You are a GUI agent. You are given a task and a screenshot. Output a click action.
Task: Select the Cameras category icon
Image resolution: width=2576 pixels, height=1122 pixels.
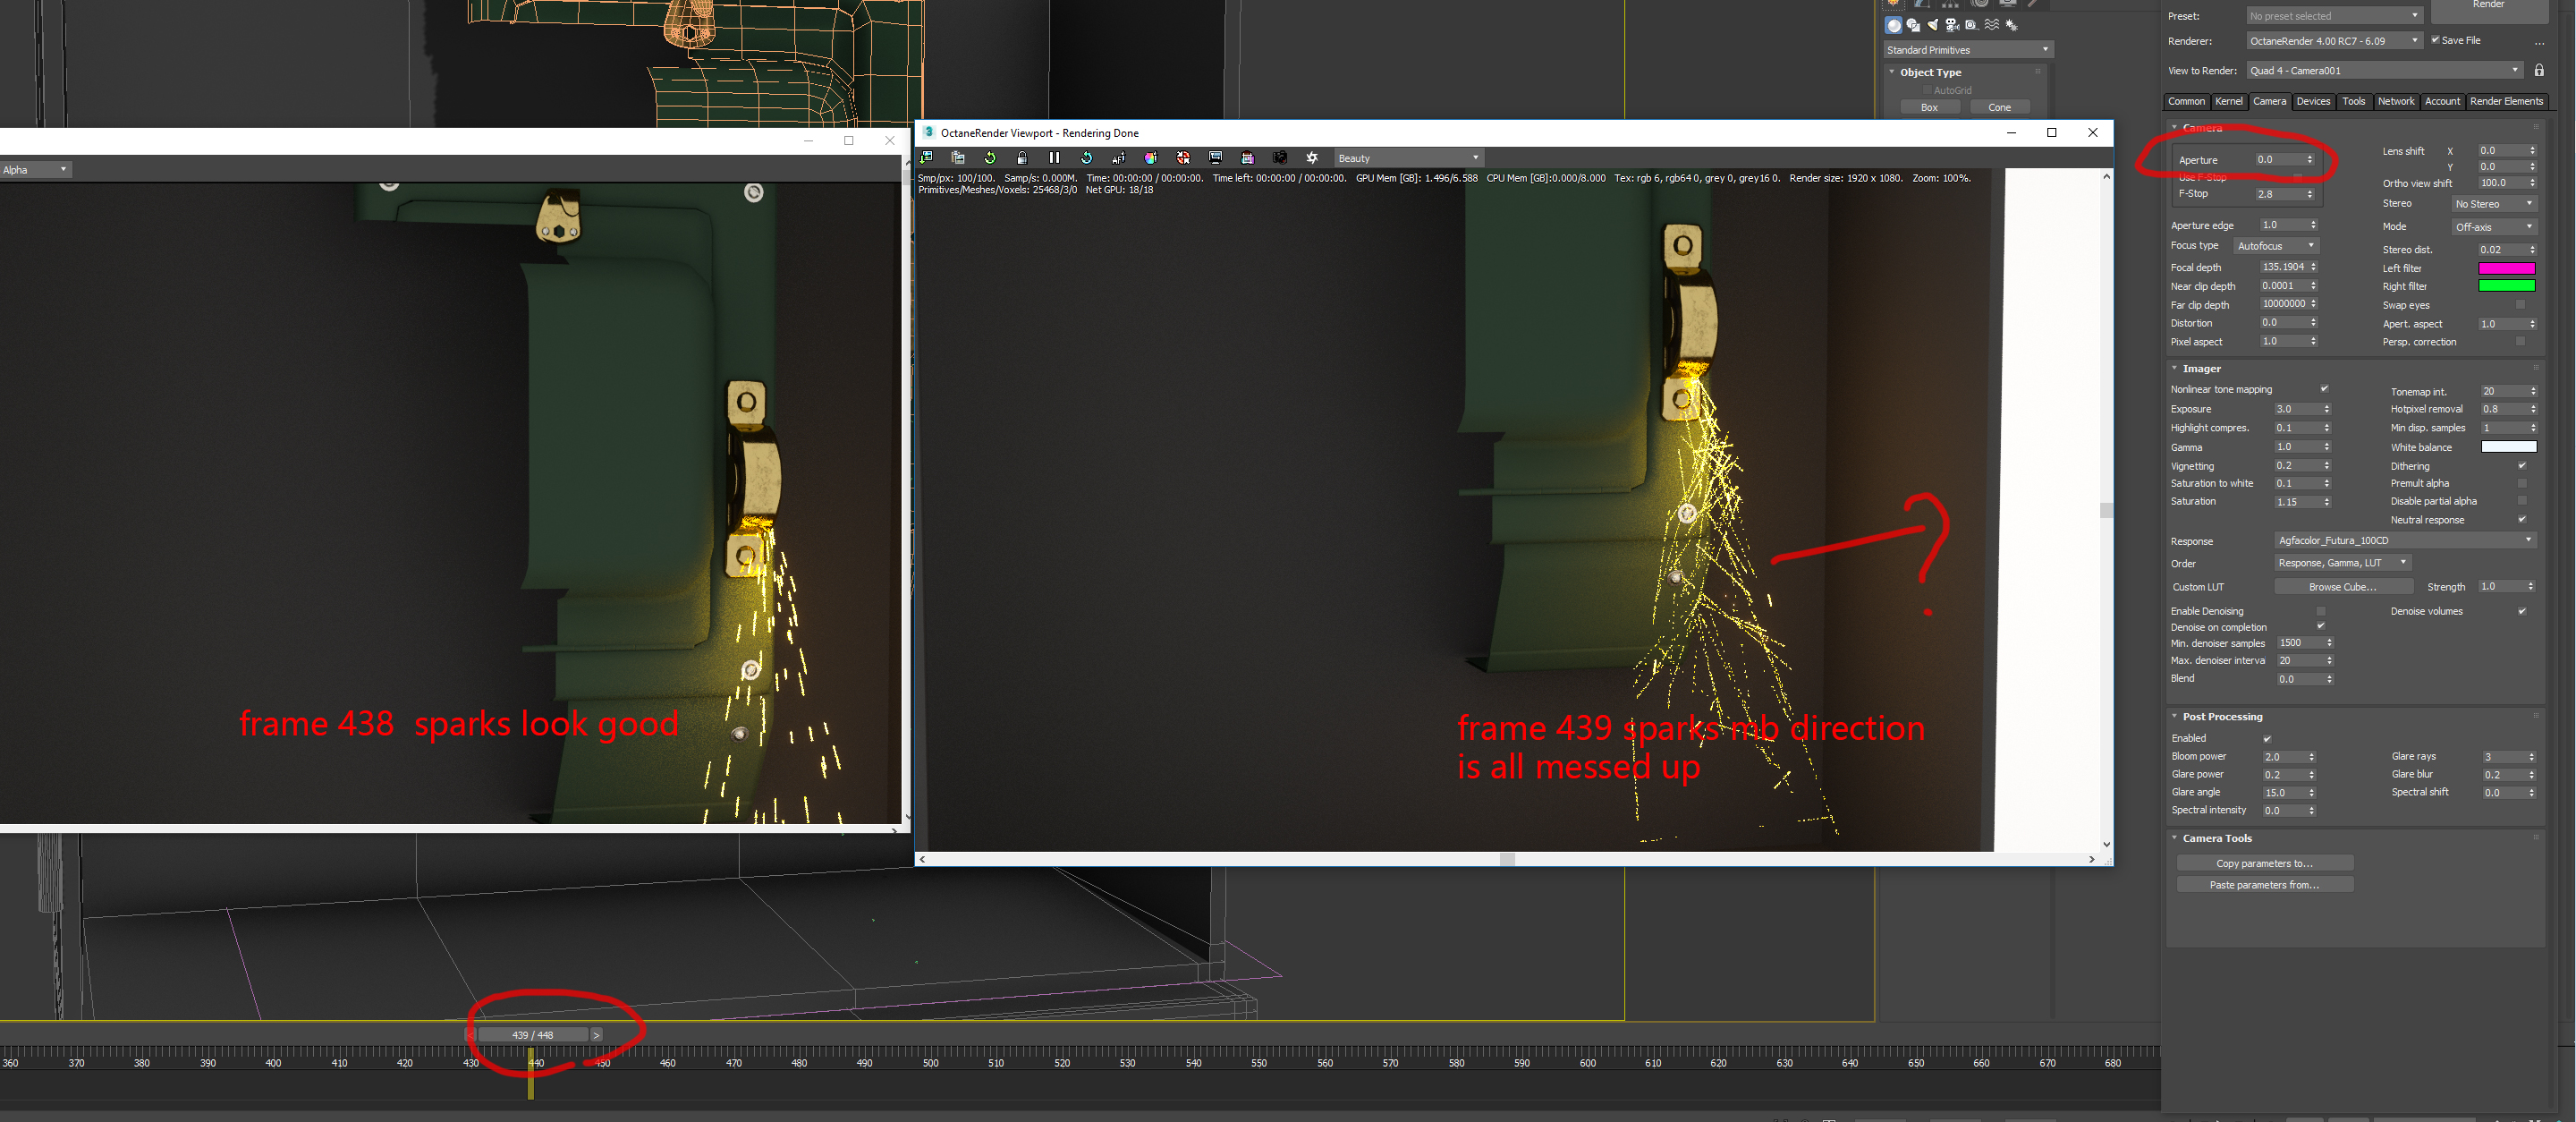pos(1953,26)
